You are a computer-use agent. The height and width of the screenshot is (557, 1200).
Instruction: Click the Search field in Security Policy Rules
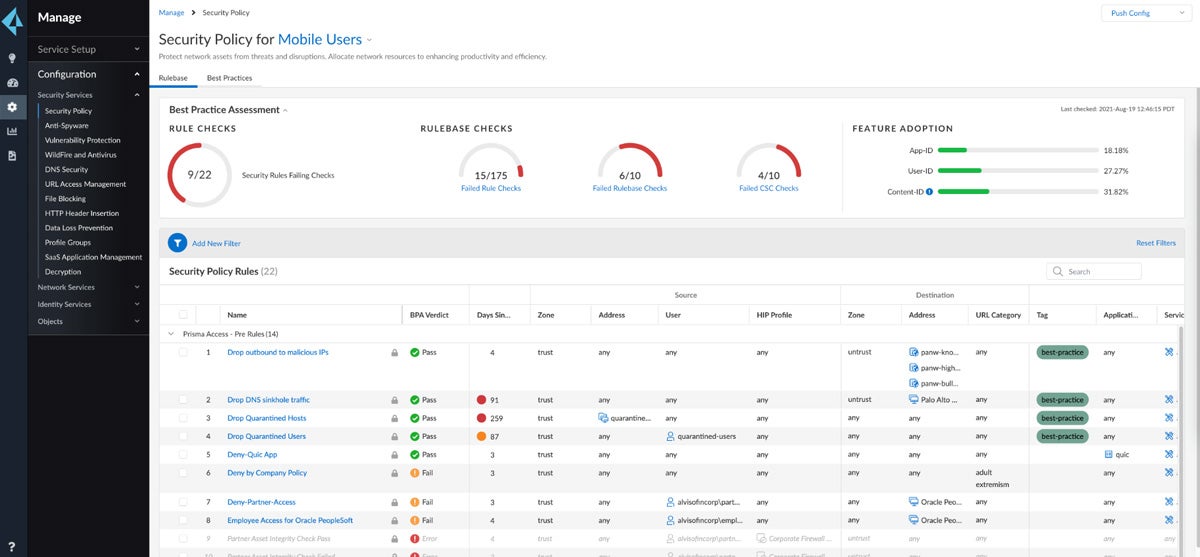tap(1094, 271)
